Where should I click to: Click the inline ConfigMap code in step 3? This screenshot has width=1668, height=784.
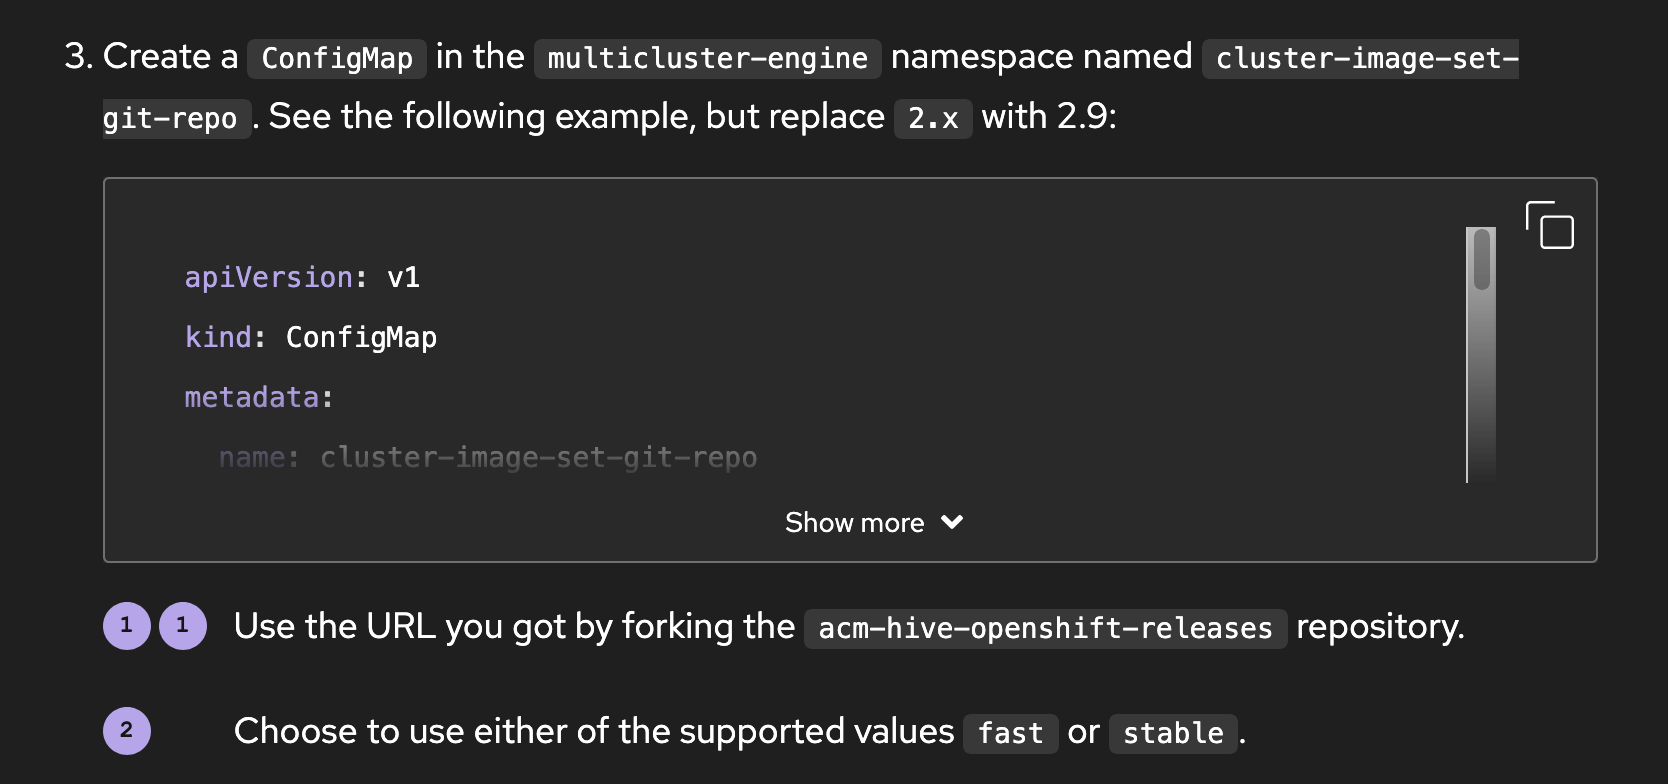(x=337, y=58)
